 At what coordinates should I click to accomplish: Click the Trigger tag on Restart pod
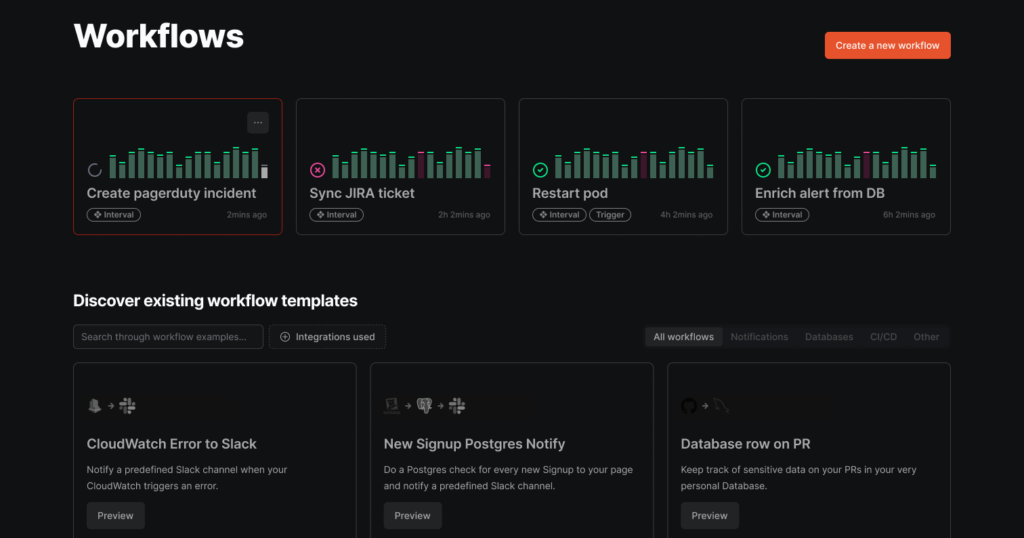(609, 215)
